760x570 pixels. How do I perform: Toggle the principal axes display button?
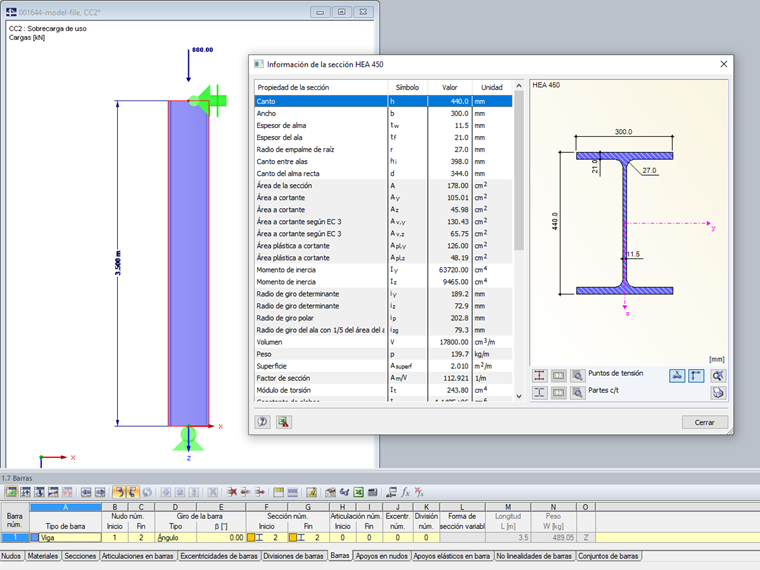pos(696,376)
